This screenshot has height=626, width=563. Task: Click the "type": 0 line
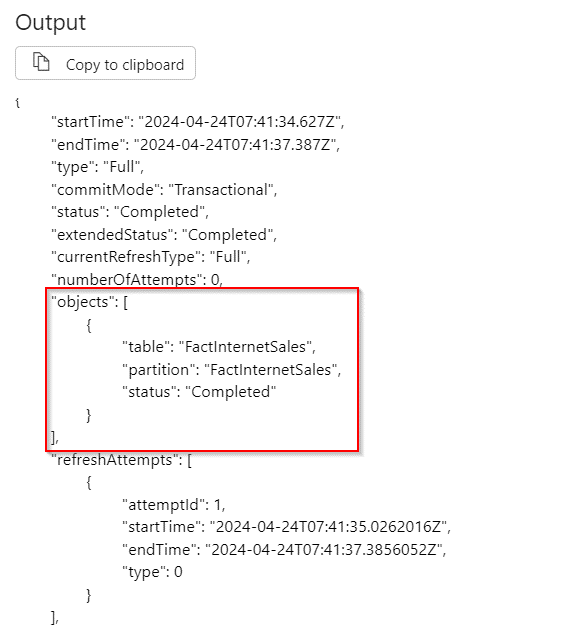pyautogui.click(x=153, y=572)
